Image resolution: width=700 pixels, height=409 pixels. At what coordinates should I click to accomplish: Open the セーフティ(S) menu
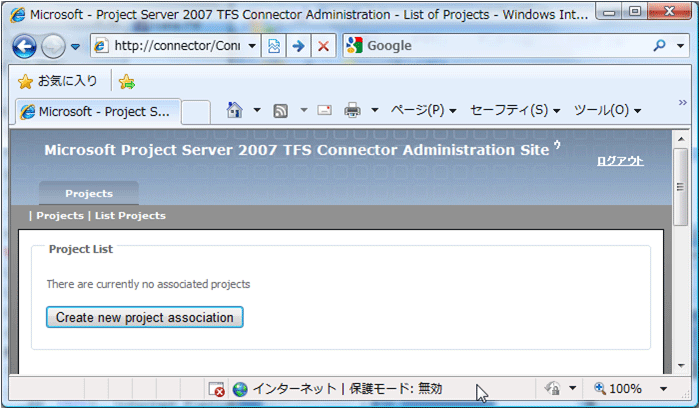pyautogui.click(x=515, y=110)
